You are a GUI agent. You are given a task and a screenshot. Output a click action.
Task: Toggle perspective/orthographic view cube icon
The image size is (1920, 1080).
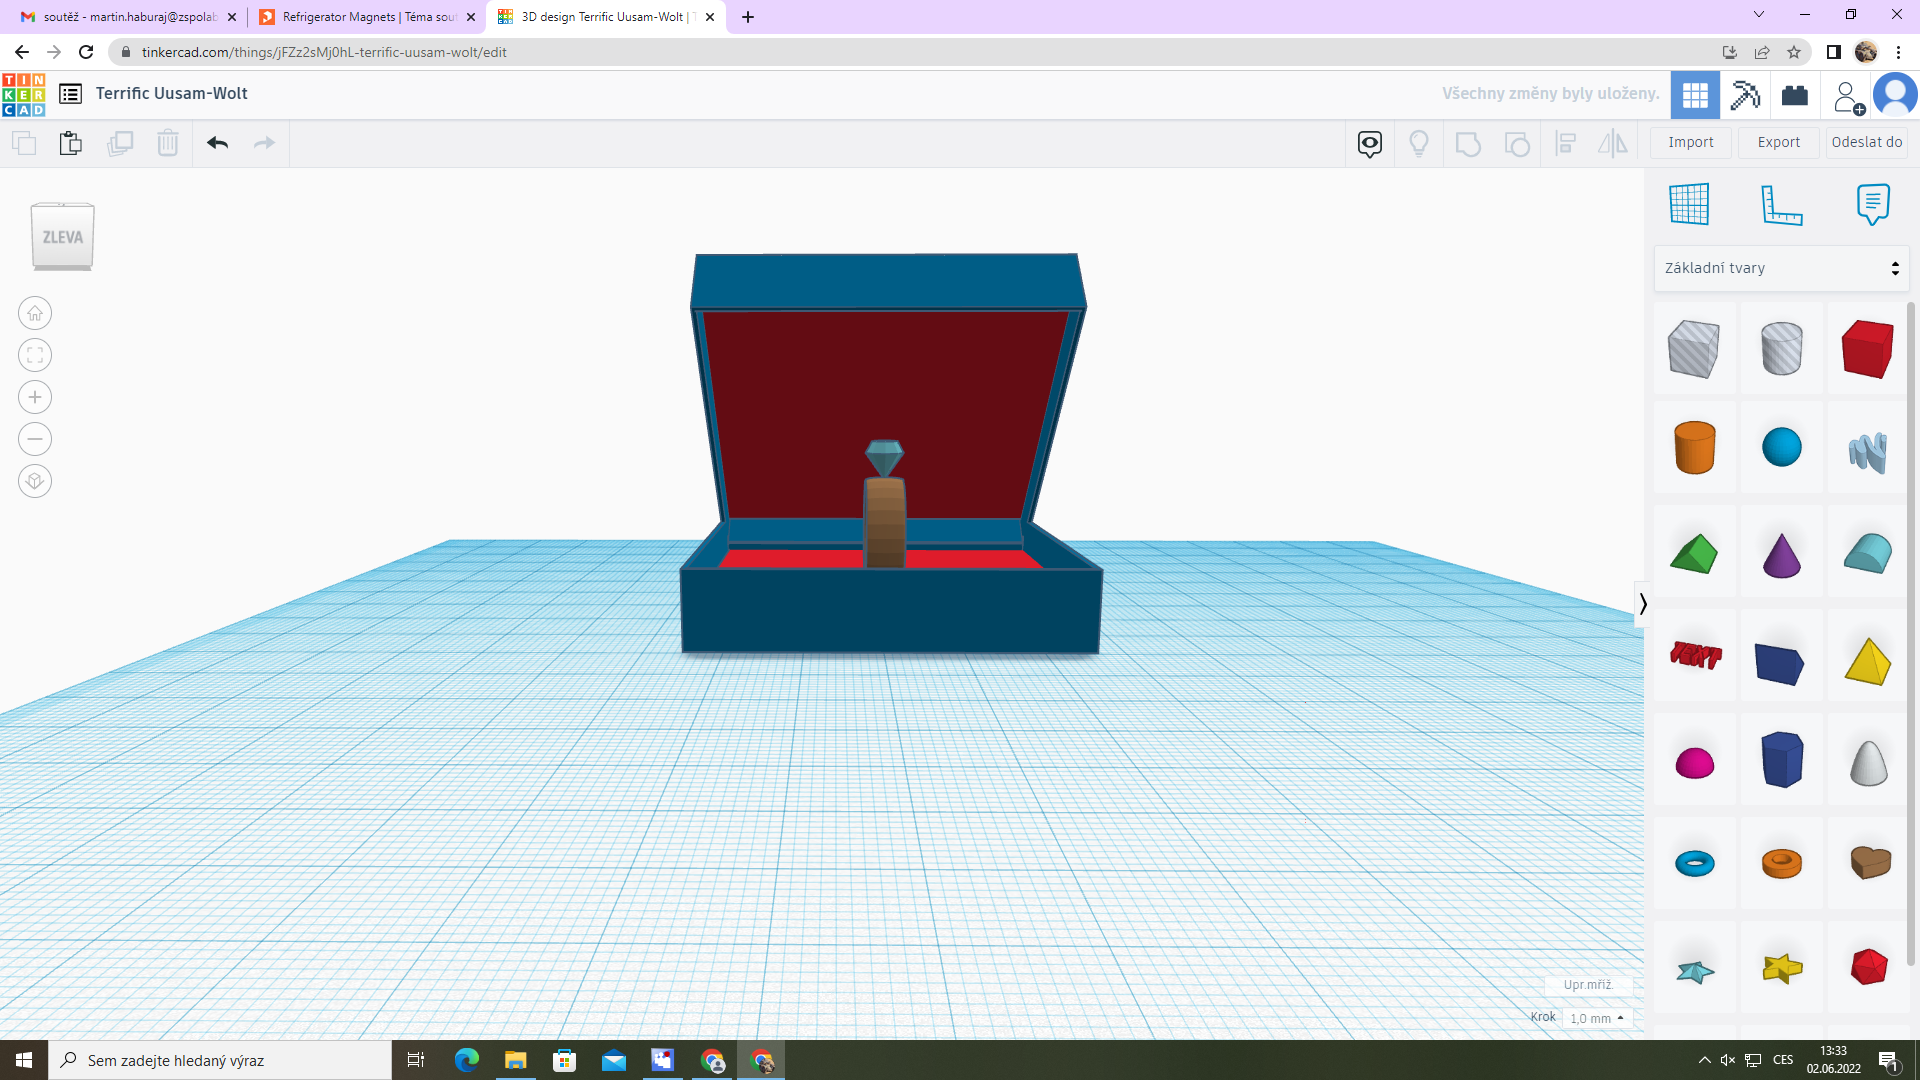point(35,481)
